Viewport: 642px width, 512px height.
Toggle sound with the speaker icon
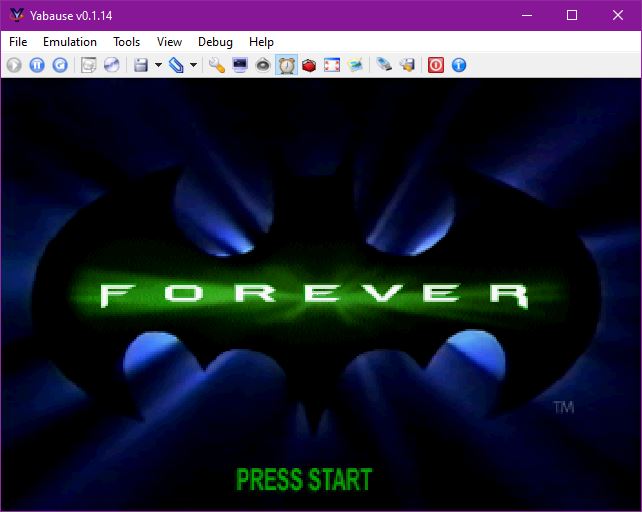point(263,65)
